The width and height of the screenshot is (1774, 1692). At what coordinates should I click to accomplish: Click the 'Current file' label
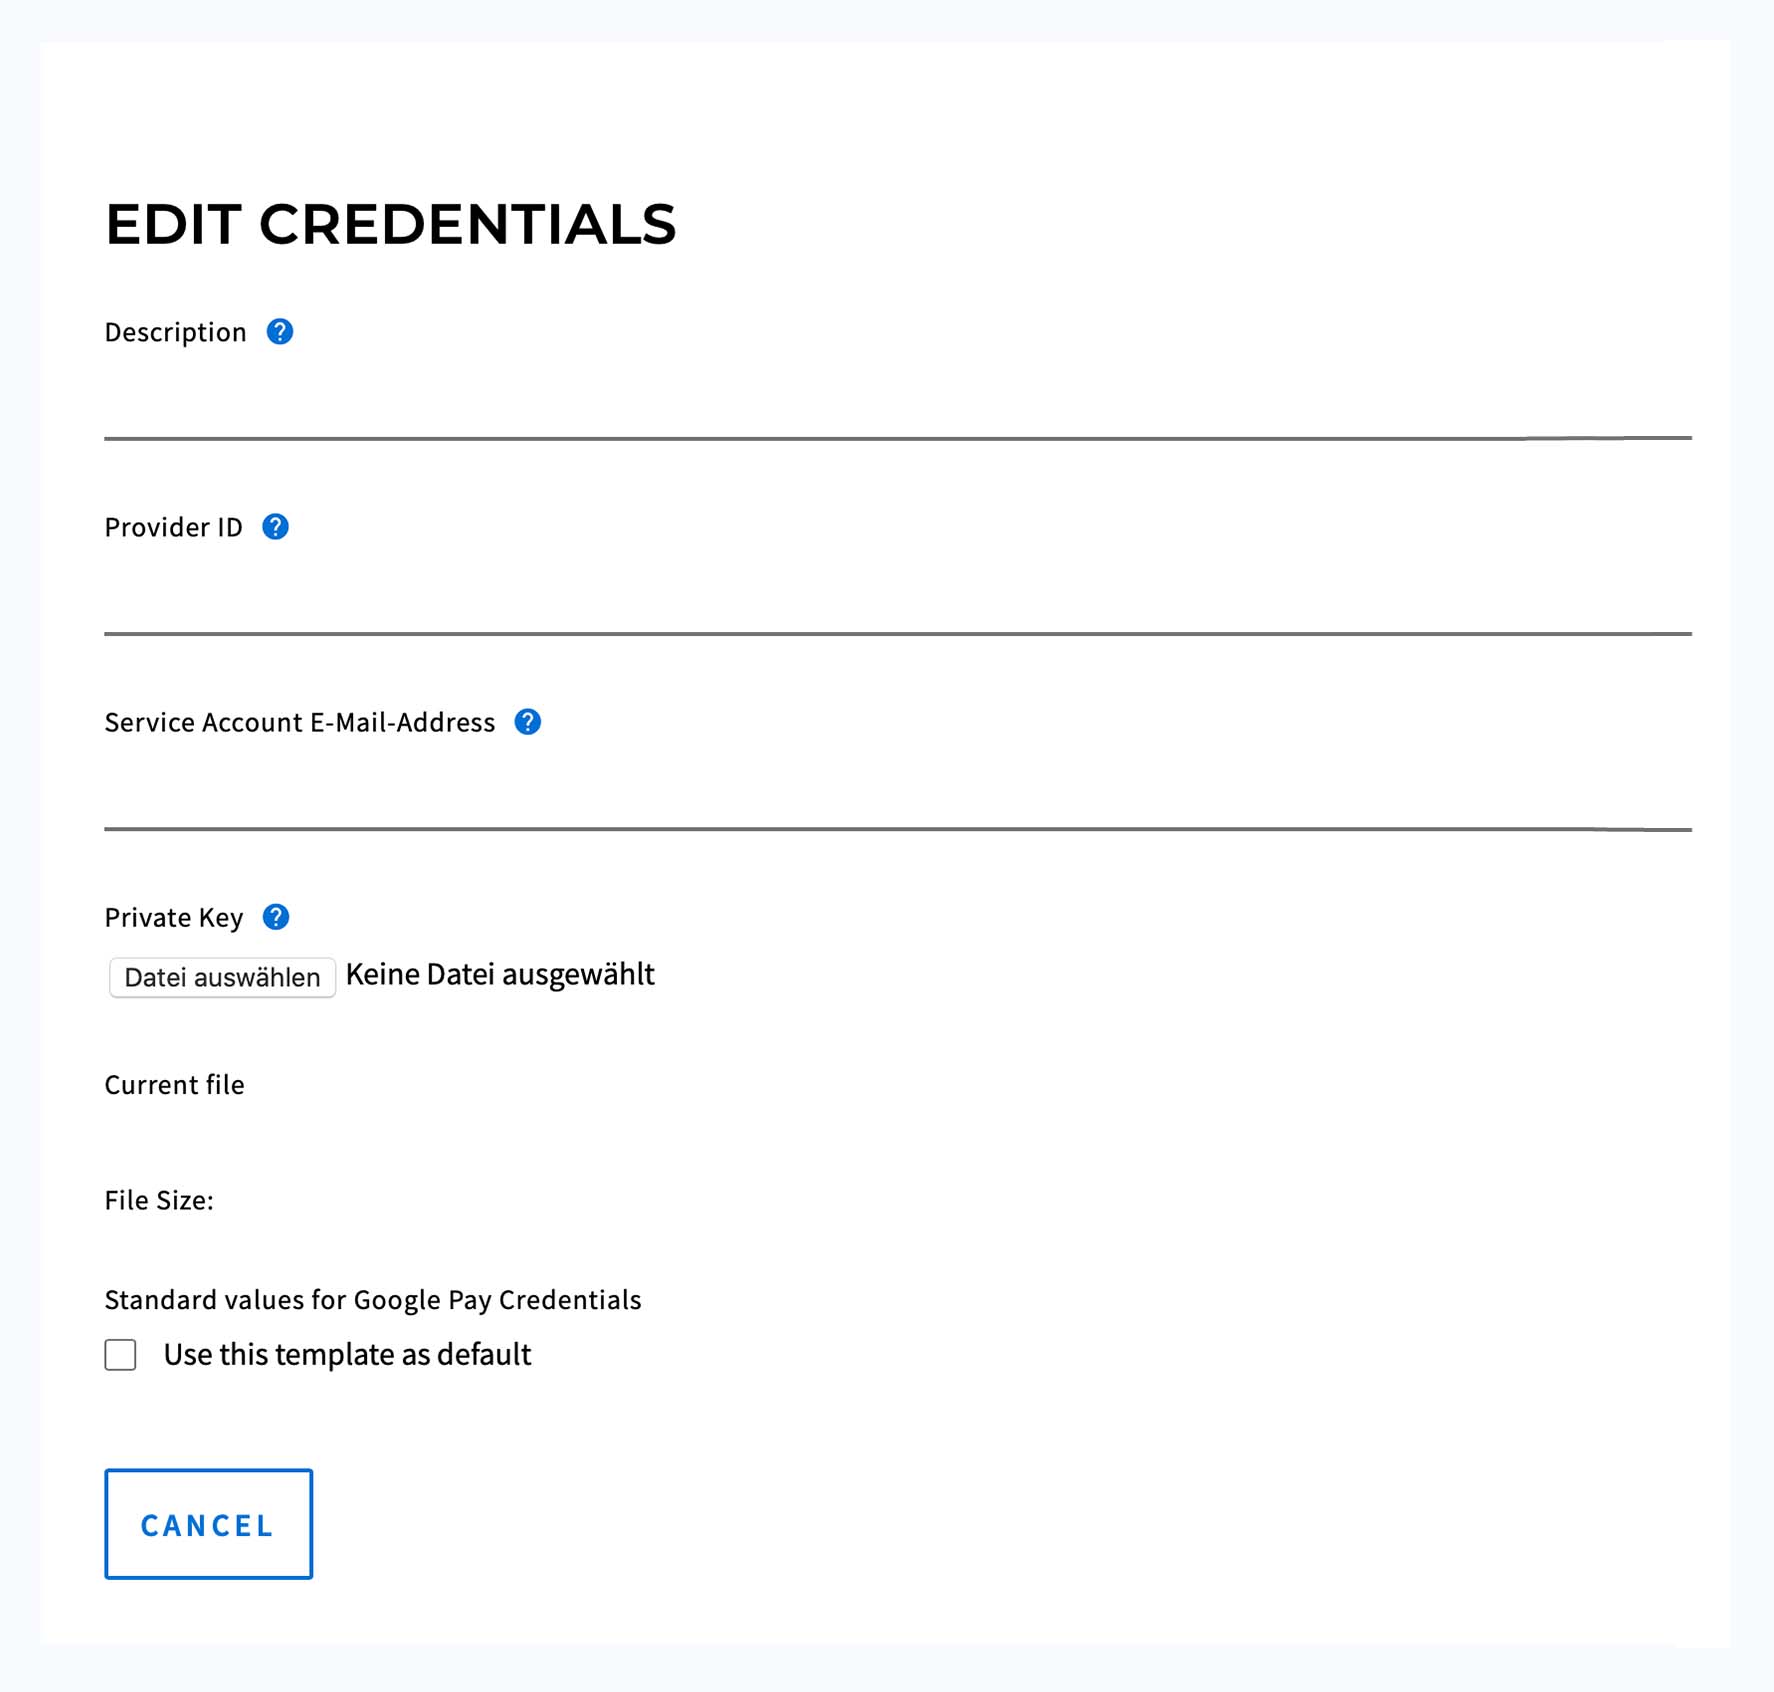(175, 1085)
